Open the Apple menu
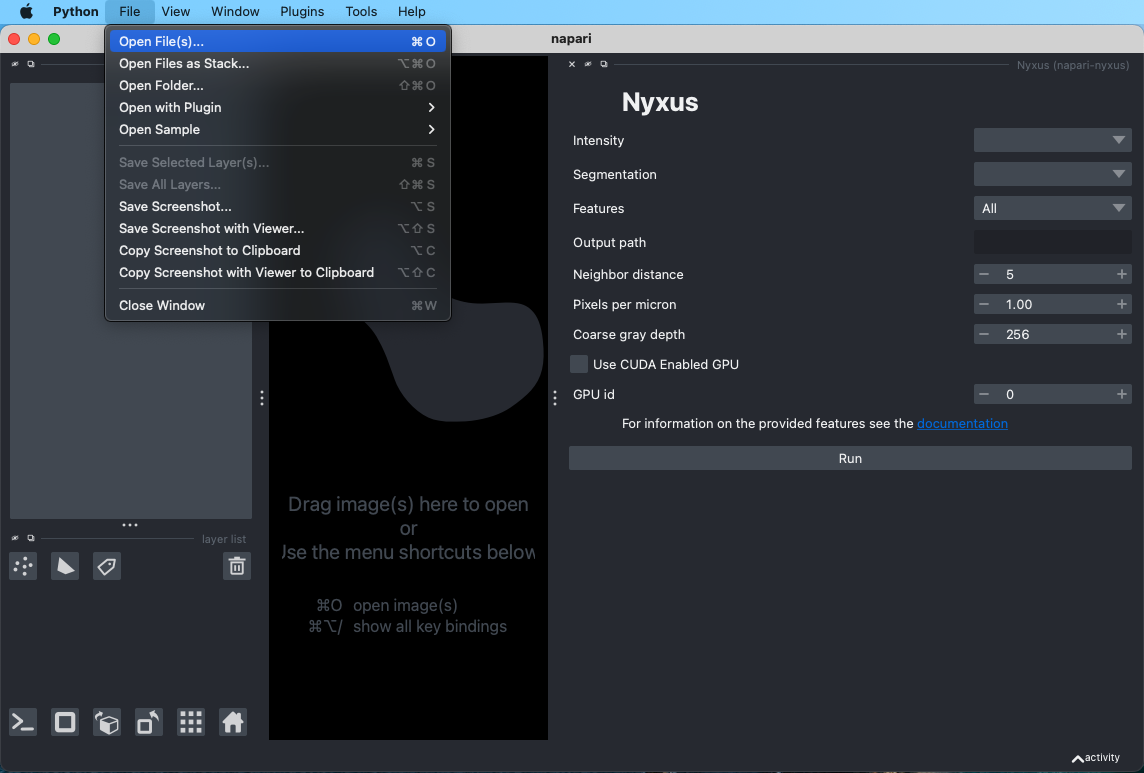This screenshot has width=1144, height=773. 26,12
